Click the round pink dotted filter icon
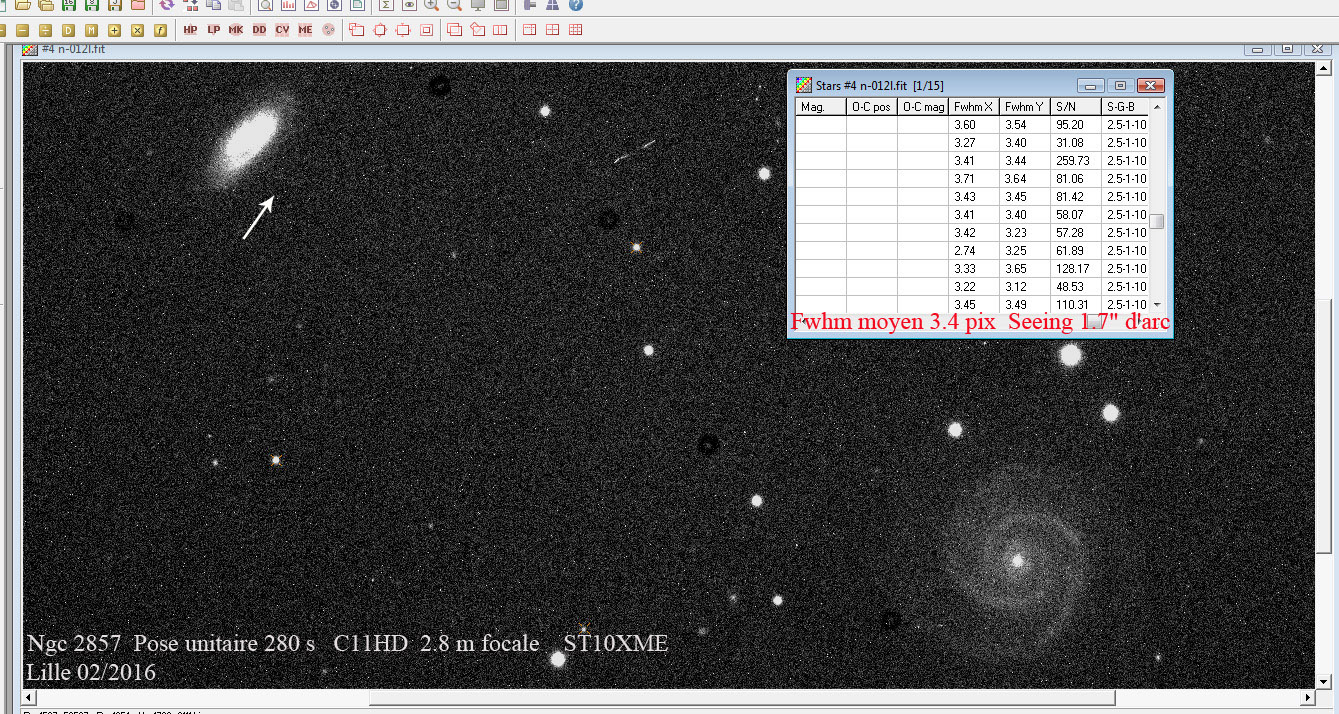 328,30
